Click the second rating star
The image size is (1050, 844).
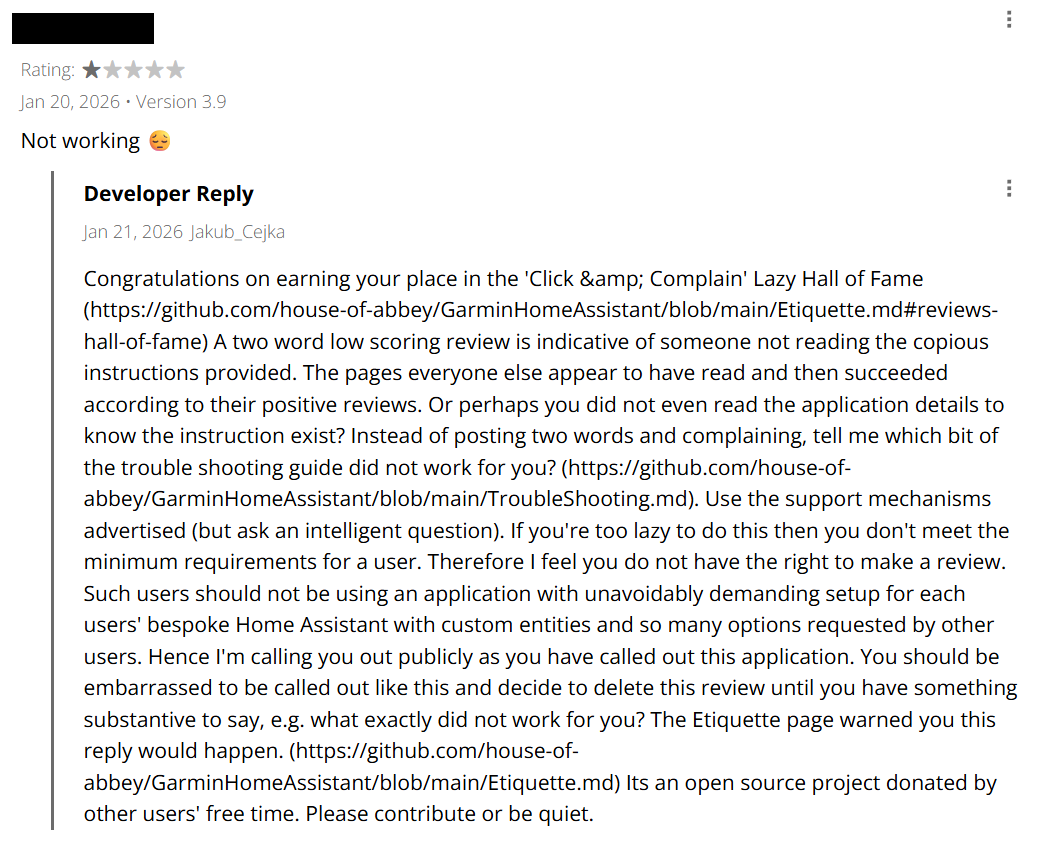113,70
